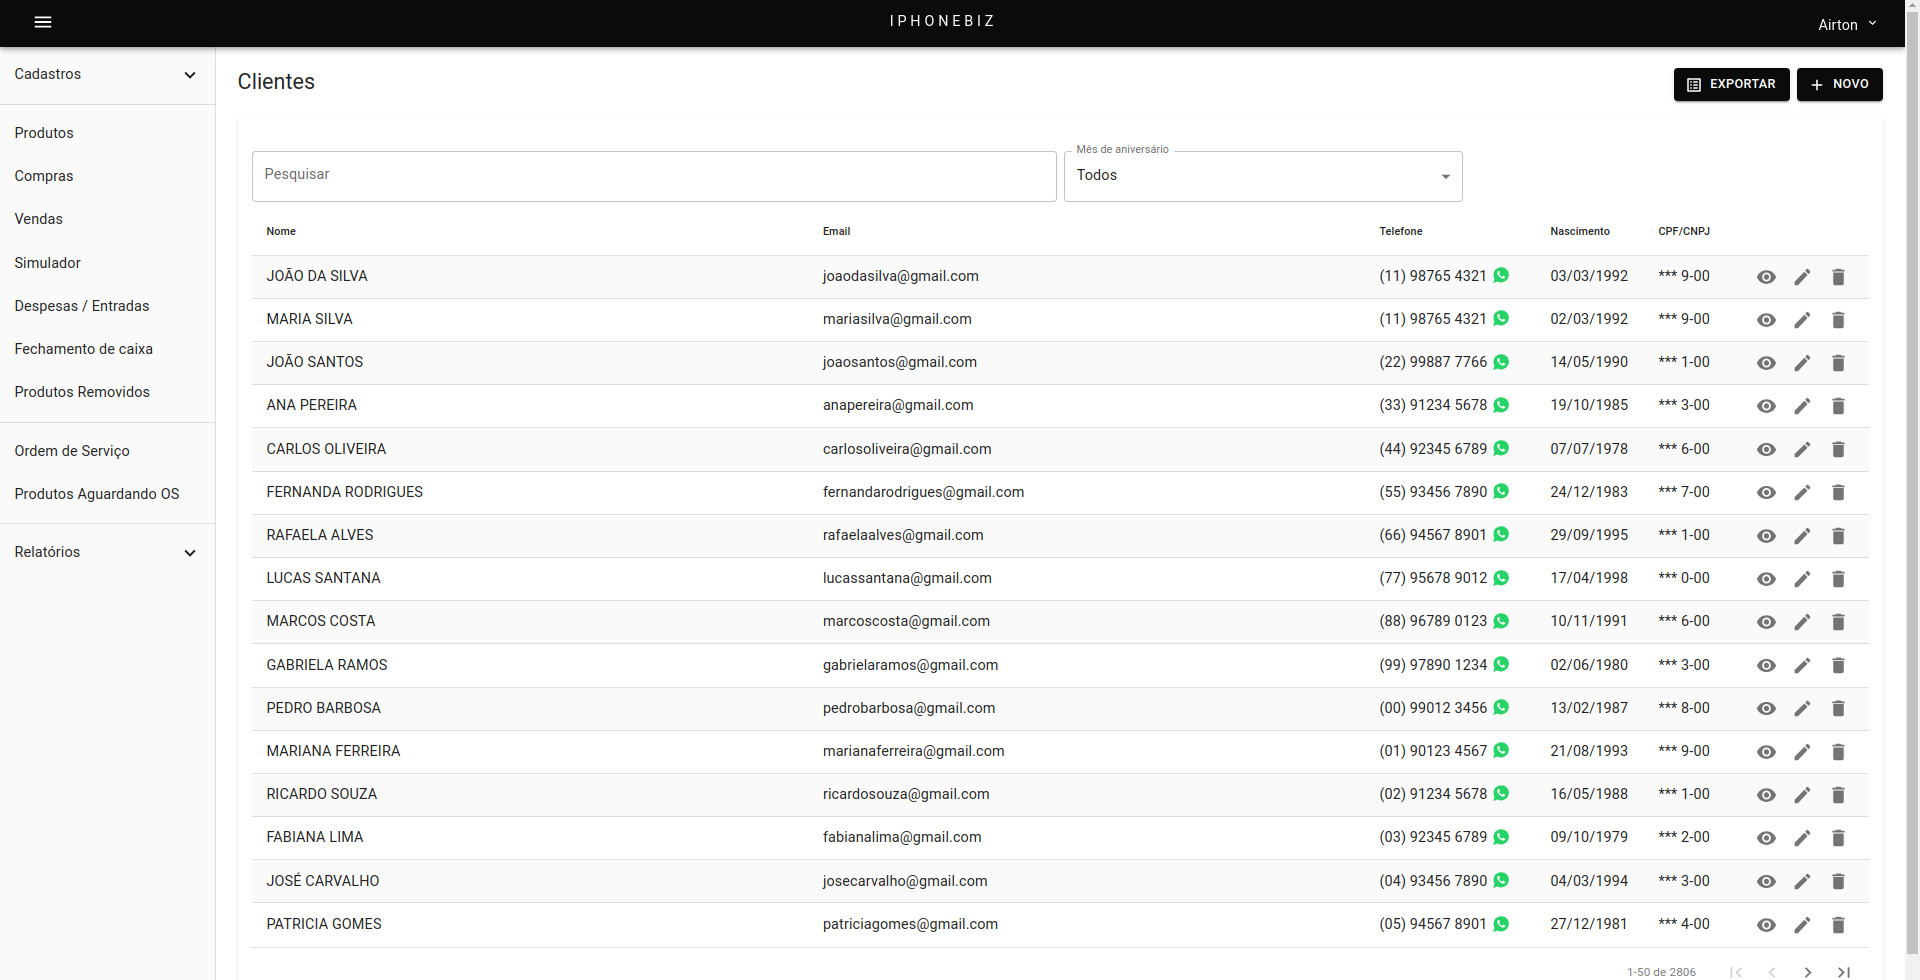
Task: Click trash icon for CARLOS OLIVEIRA
Action: point(1838,450)
